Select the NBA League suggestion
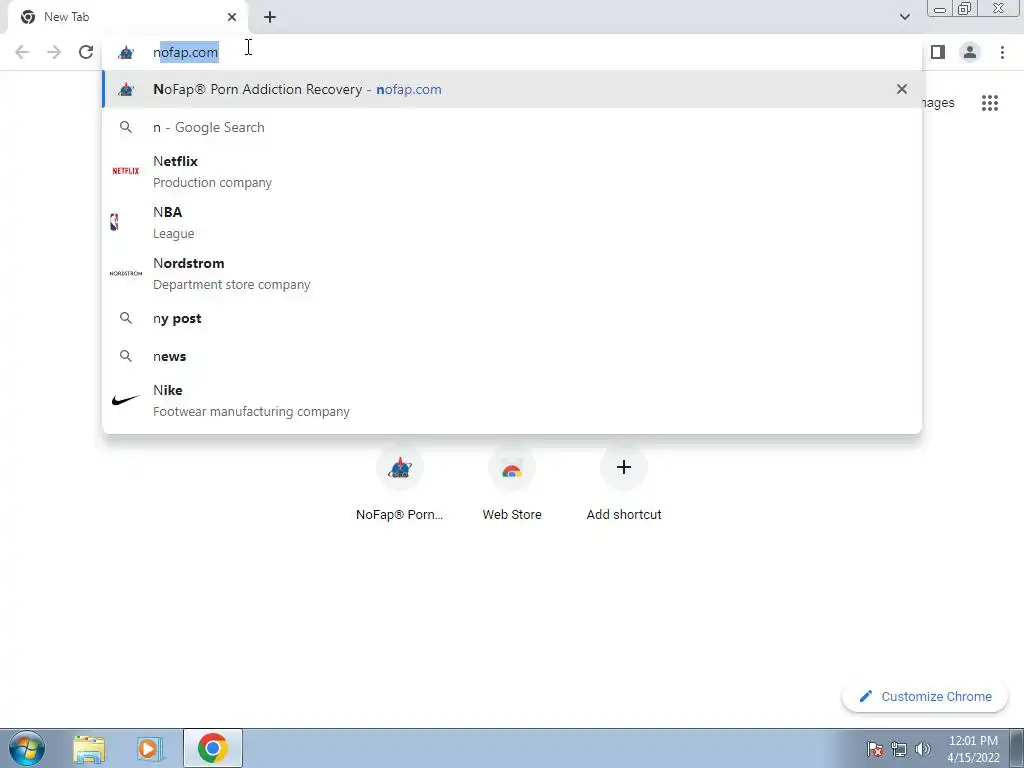This screenshot has height=768, width=1024. click(512, 222)
